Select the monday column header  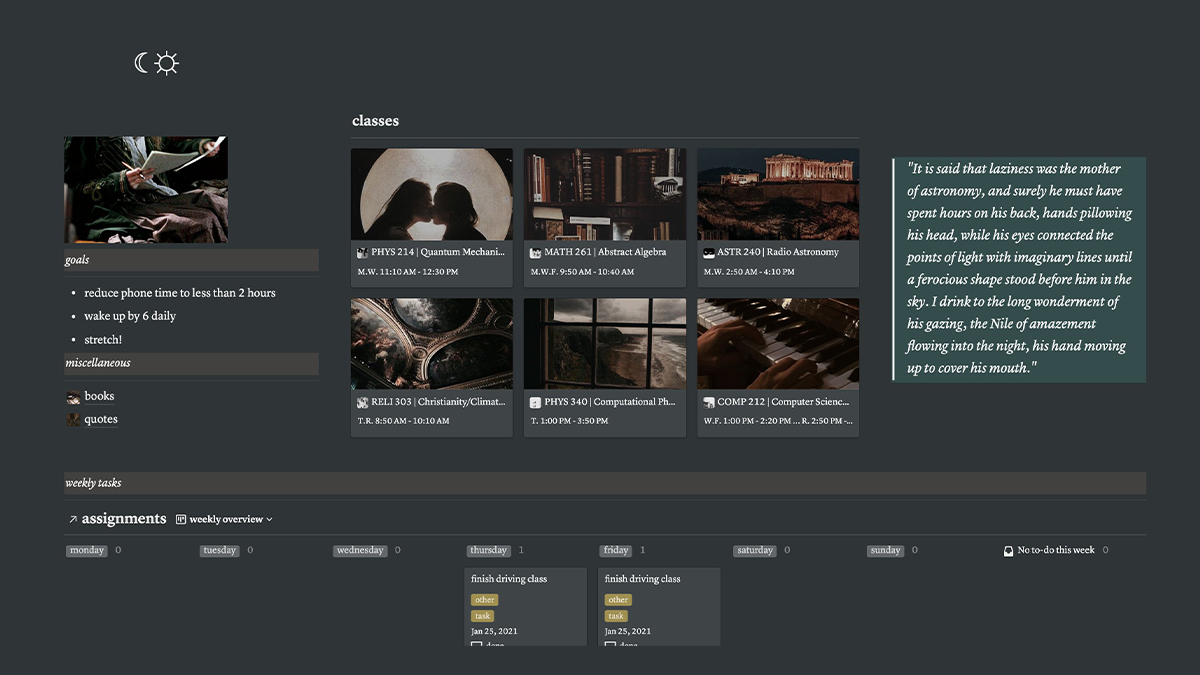pyautogui.click(x=87, y=551)
